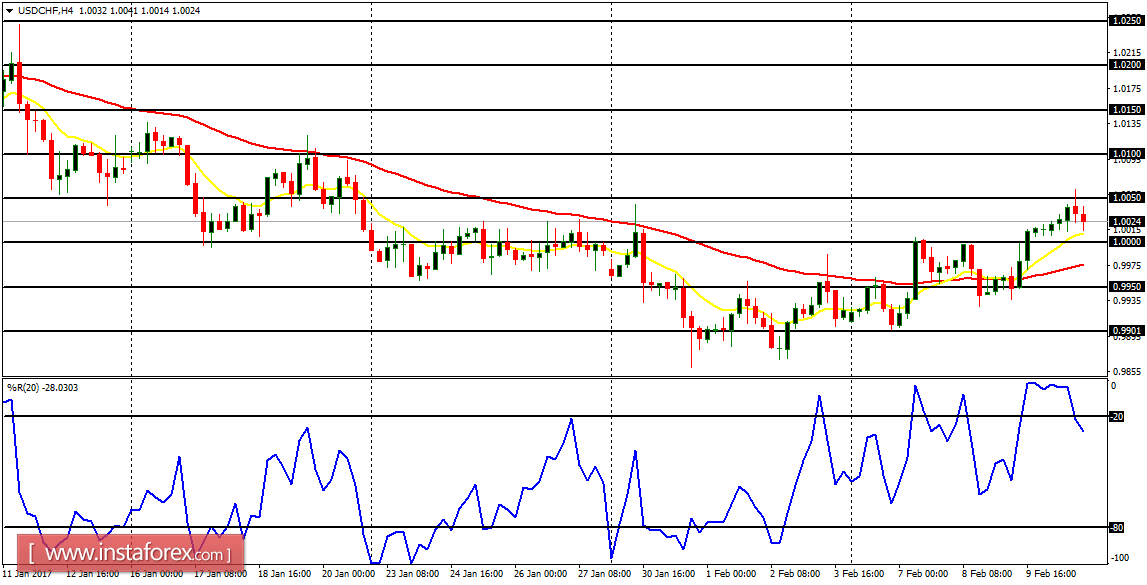Click the 20 Jan 00:00 time label
This screenshot has width=1147, height=585.
point(347,575)
